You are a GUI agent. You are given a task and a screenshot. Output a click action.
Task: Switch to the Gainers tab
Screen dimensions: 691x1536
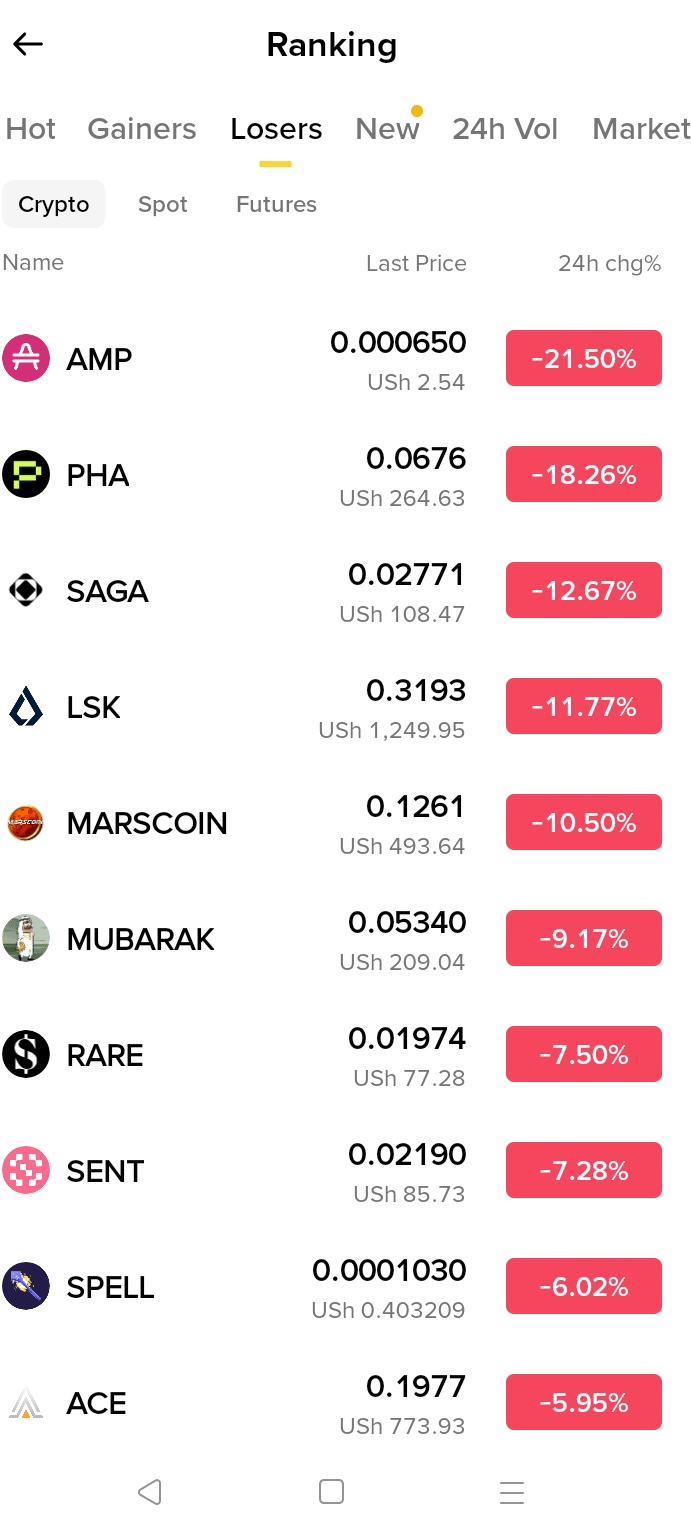coord(142,129)
